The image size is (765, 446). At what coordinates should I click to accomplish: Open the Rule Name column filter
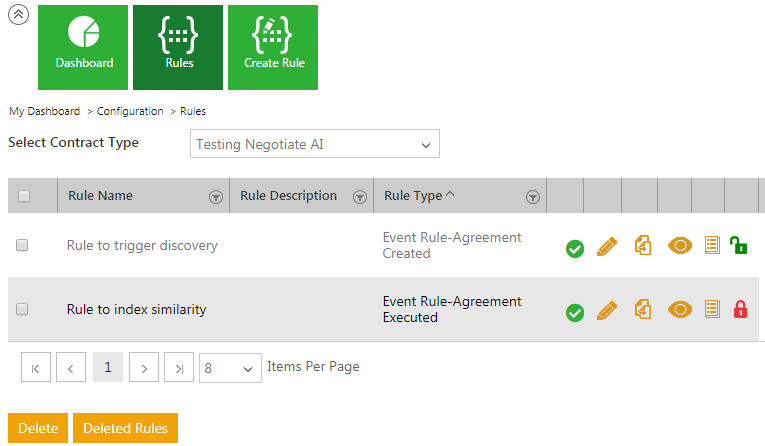(x=215, y=197)
